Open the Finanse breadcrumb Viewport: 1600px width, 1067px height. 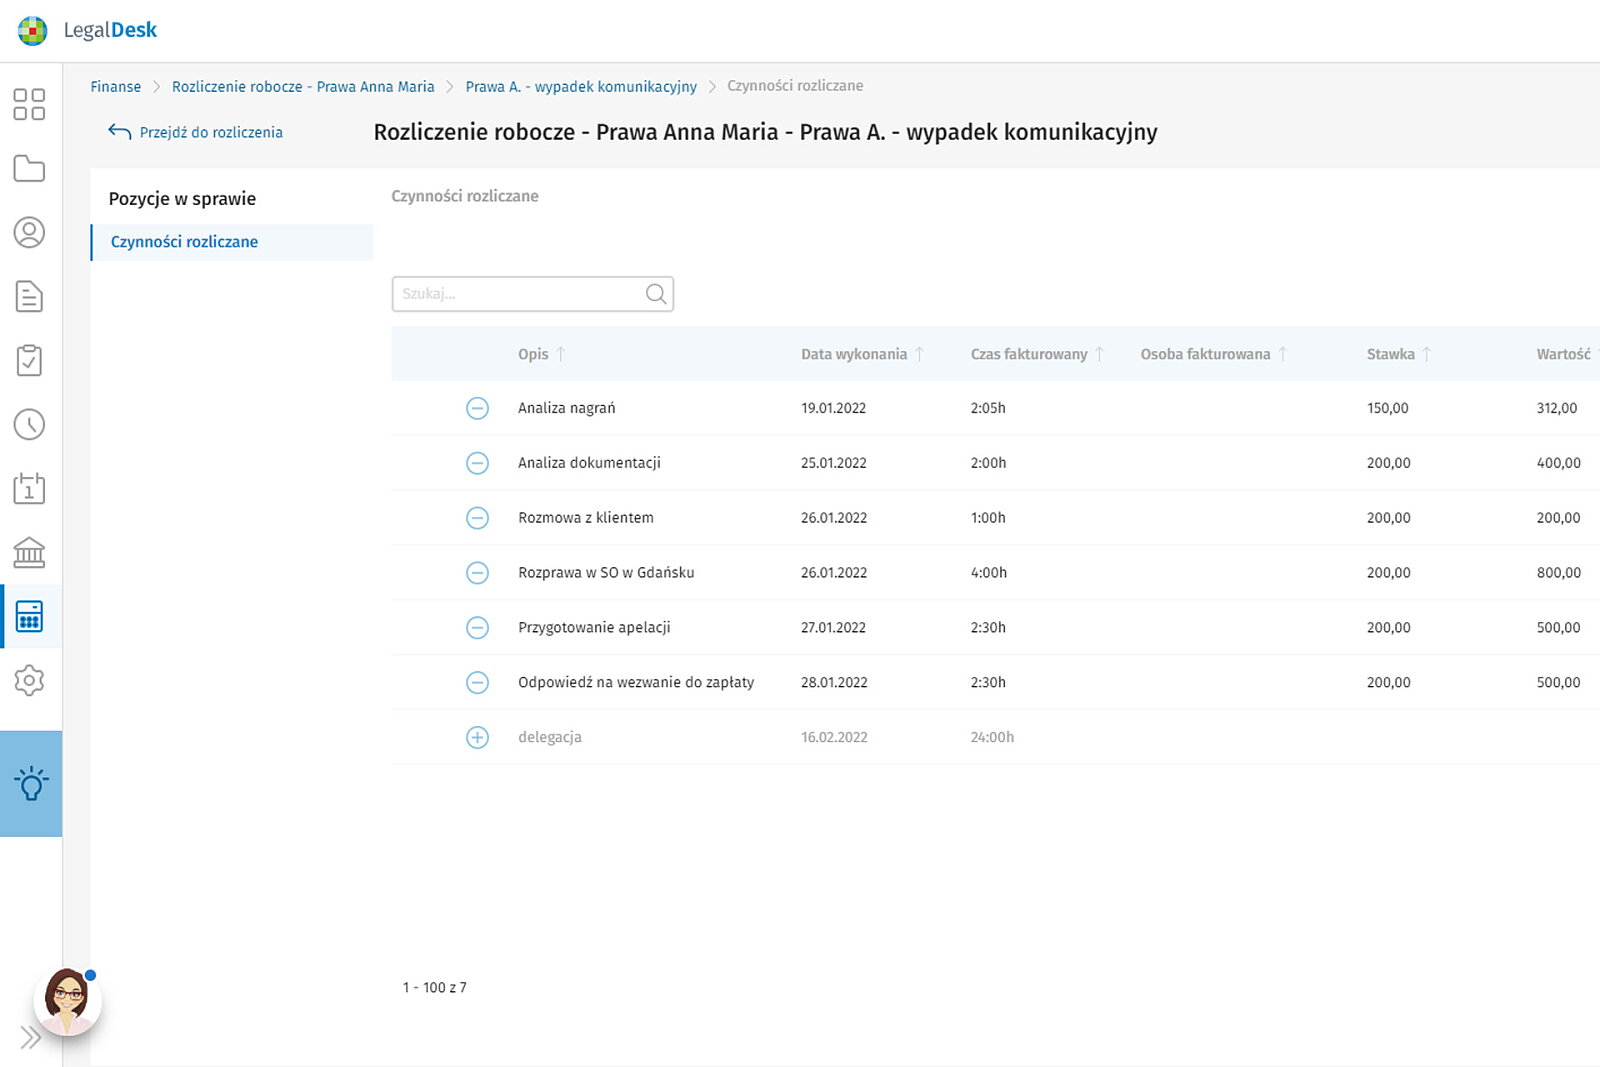tap(116, 87)
